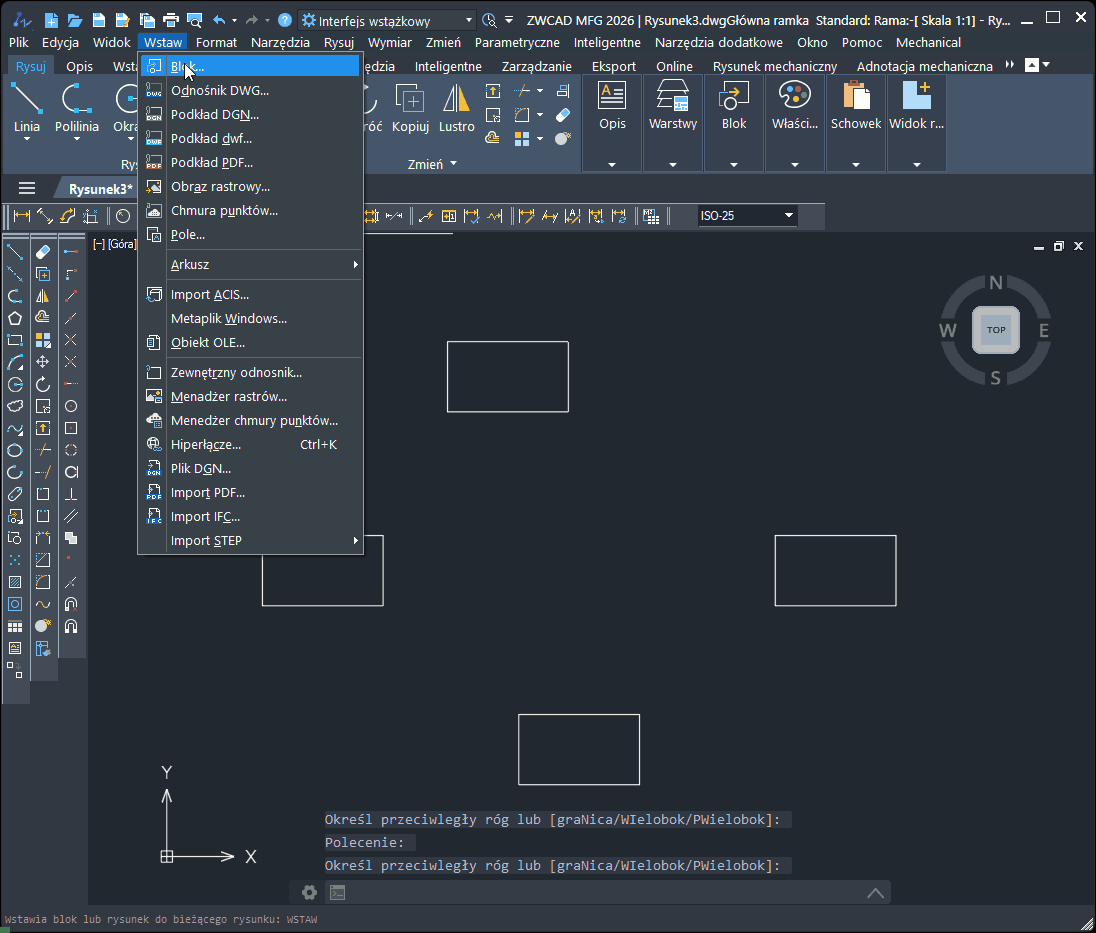Switch to the Eksport ribbon tab

(x=613, y=66)
